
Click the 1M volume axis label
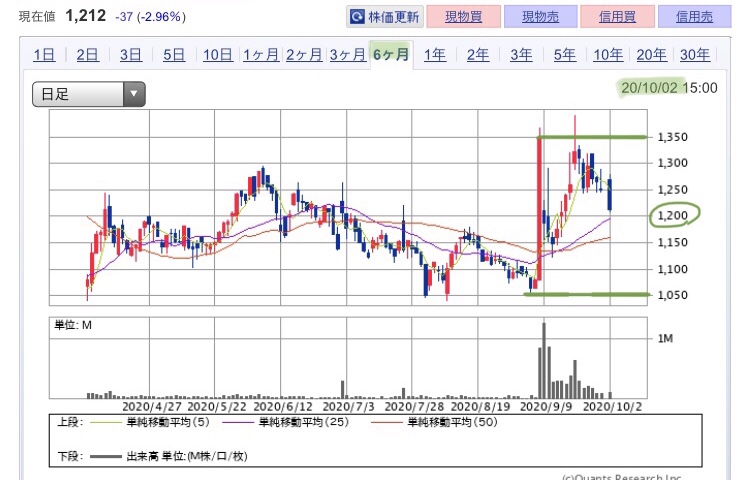665,338
